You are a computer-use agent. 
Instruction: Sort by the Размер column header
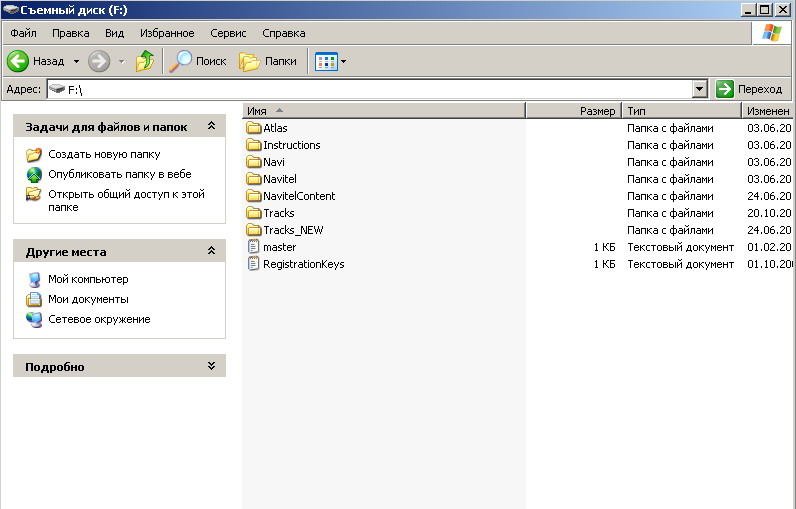pyautogui.click(x=574, y=111)
